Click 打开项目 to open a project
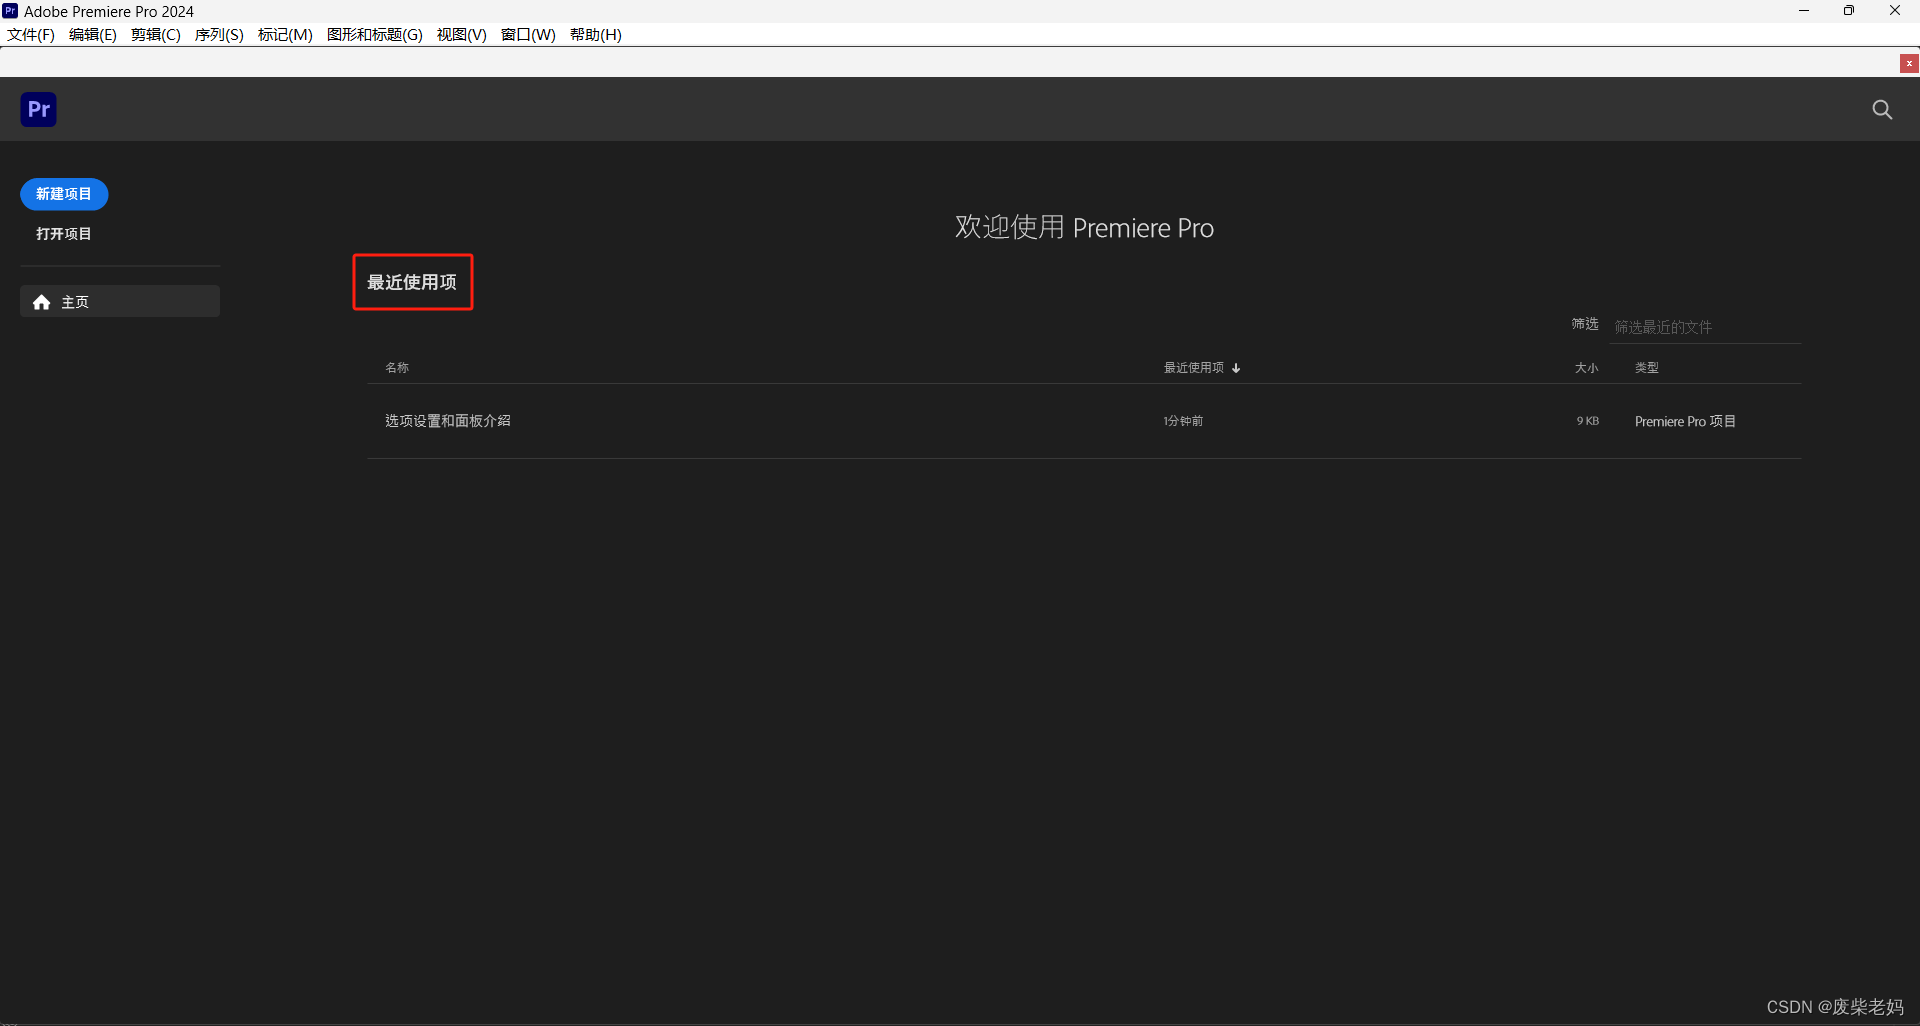 (x=64, y=234)
